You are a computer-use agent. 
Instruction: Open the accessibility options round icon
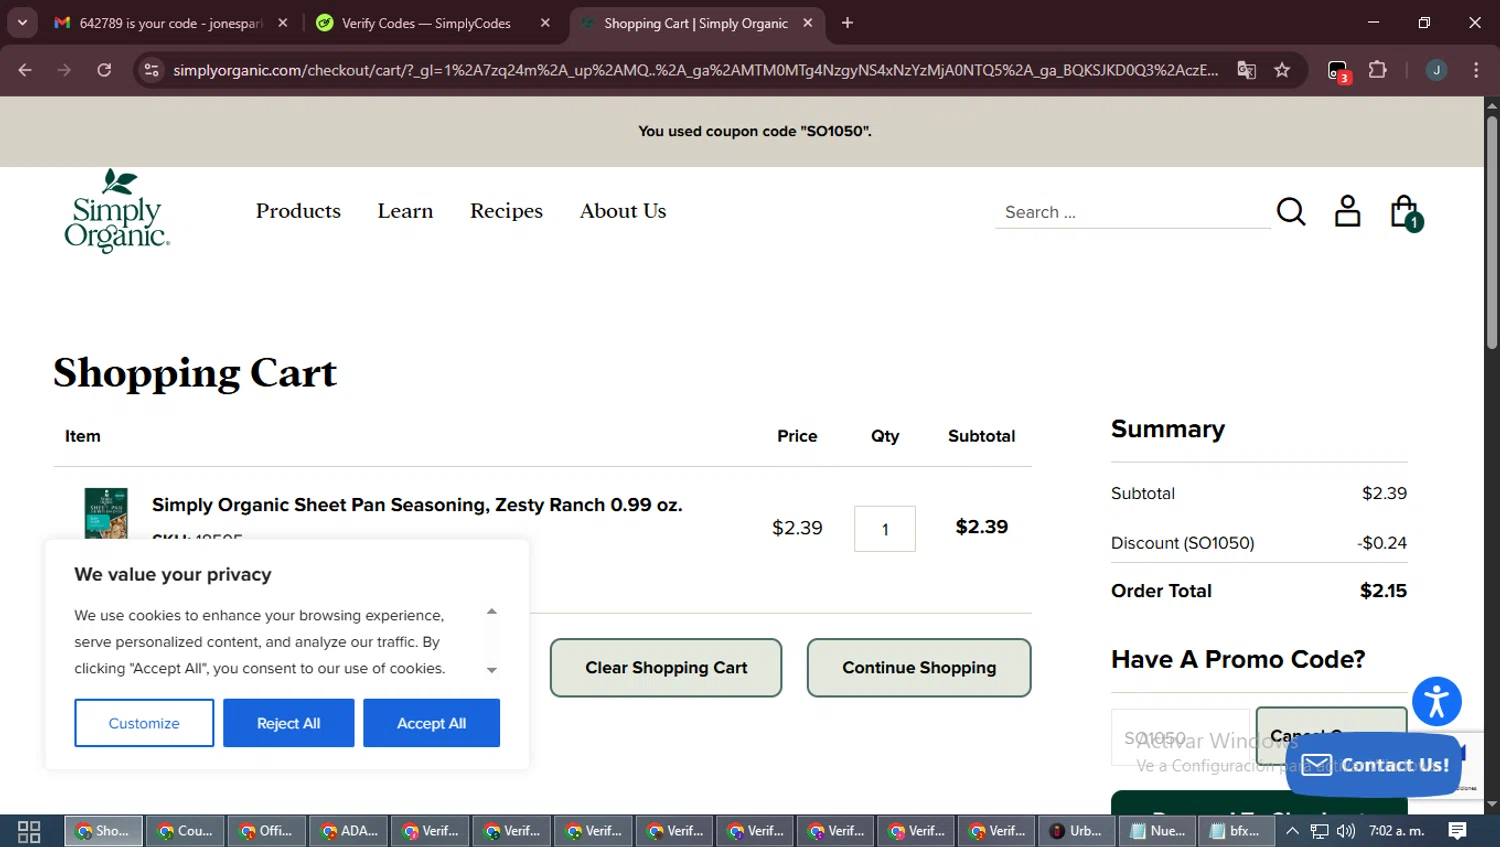click(1437, 701)
